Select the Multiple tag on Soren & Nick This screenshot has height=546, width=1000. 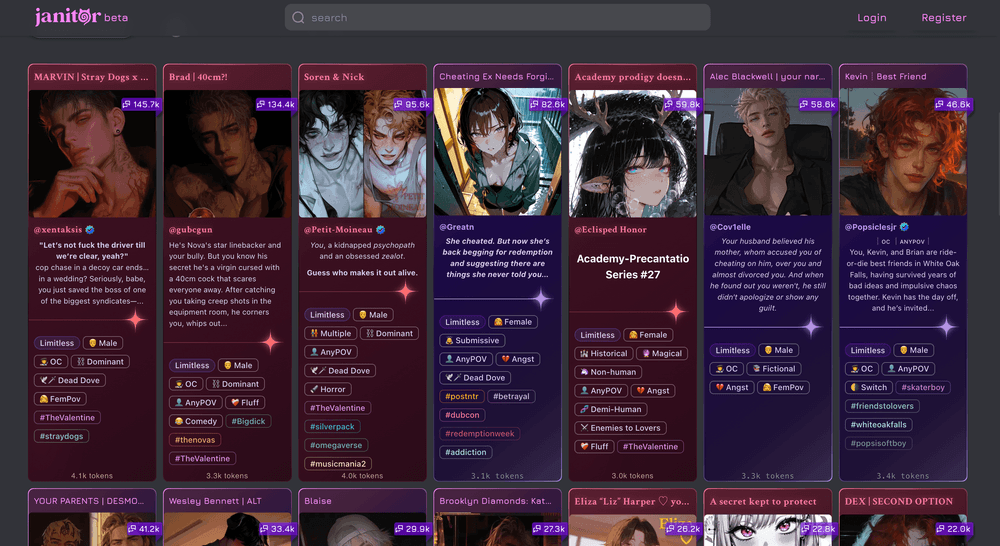coord(330,334)
